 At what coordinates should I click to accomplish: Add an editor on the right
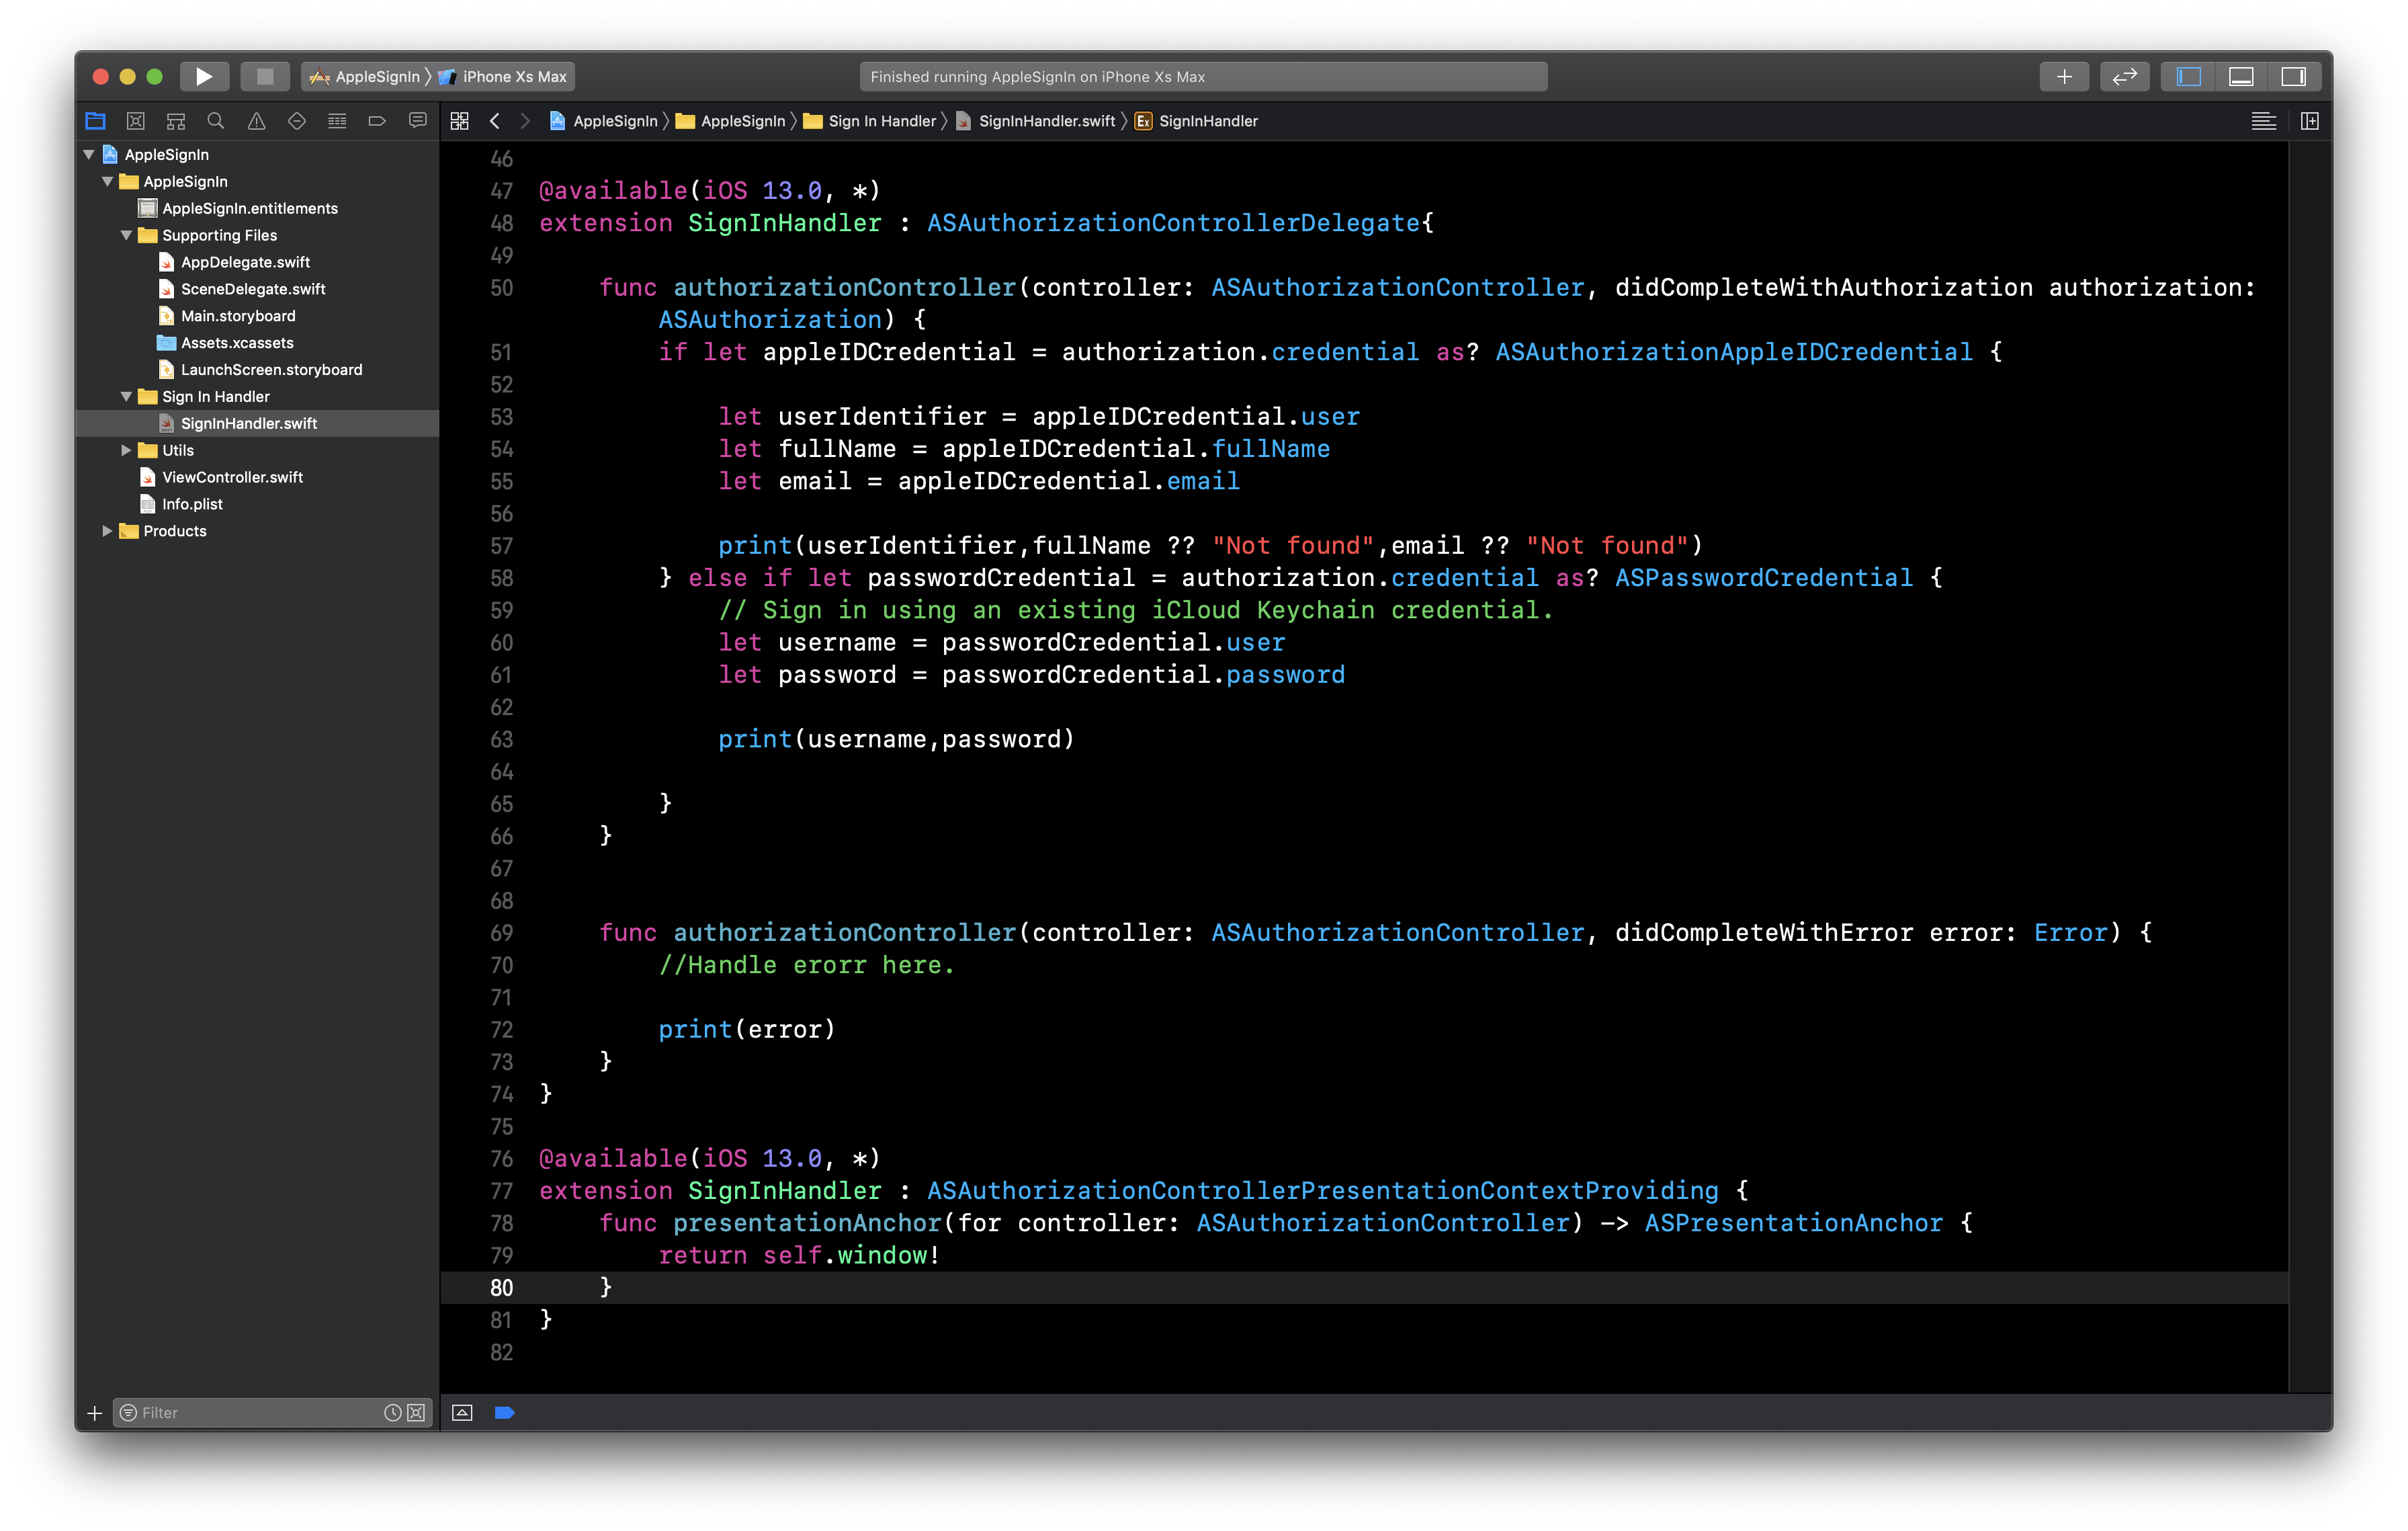point(2310,121)
